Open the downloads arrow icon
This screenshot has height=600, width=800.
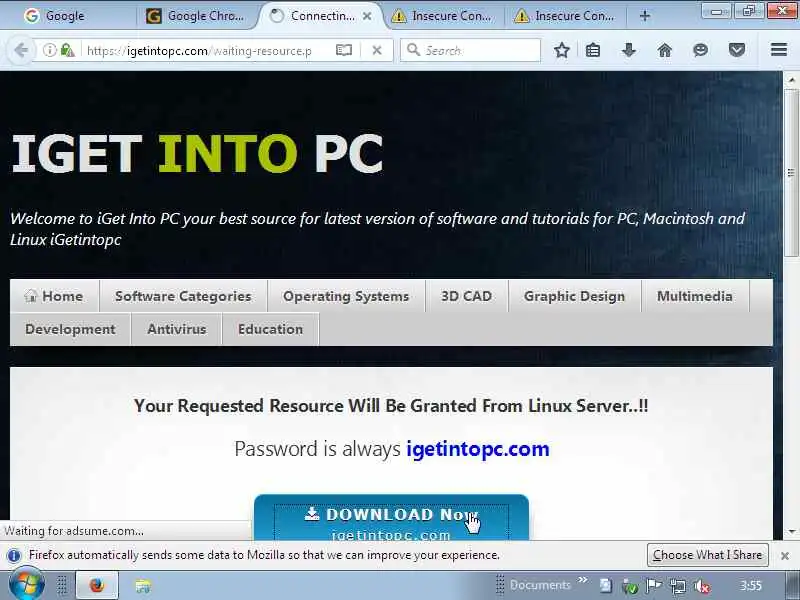(x=629, y=50)
